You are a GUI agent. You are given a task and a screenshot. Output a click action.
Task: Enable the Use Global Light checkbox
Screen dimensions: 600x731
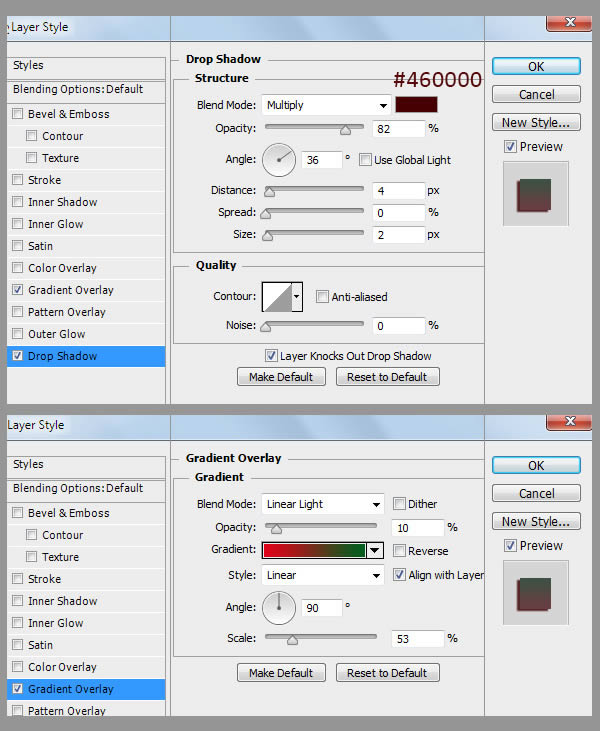pos(366,159)
